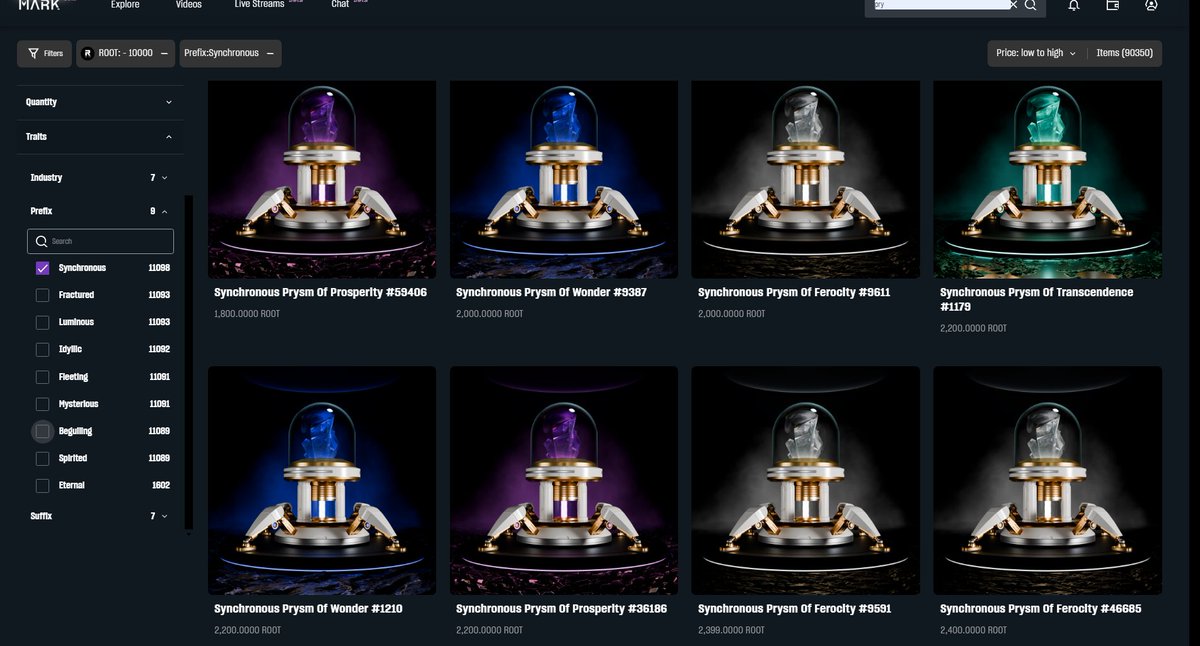Screen dimensions: 1200x646
Task: Click title link Synchronous Prysm Of Prosperity #59406
Action: [x=320, y=293]
